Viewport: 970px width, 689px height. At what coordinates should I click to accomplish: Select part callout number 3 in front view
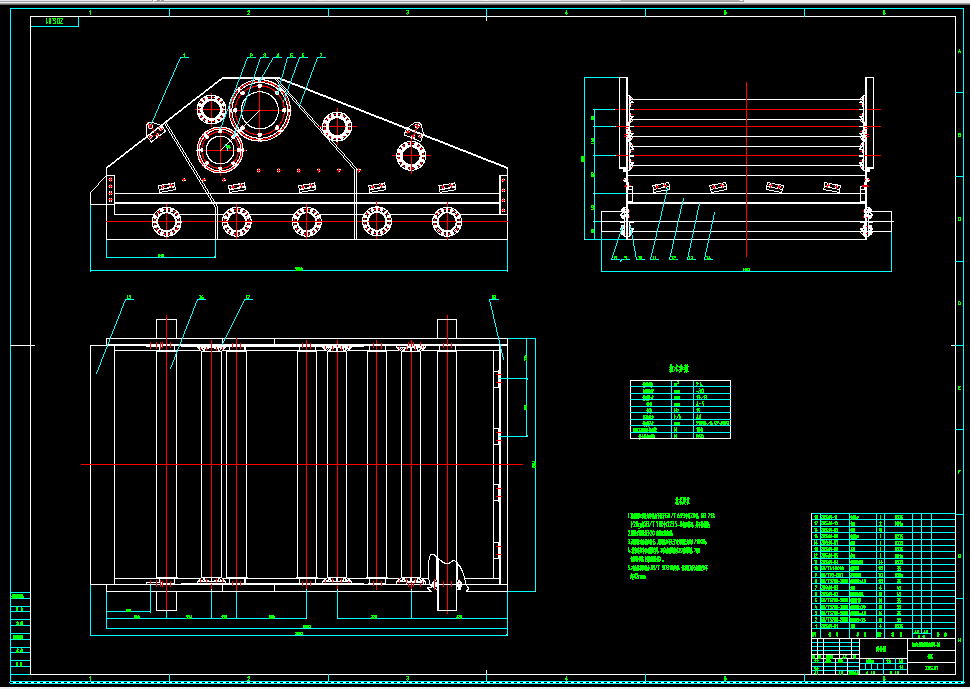click(x=265, y=56)
